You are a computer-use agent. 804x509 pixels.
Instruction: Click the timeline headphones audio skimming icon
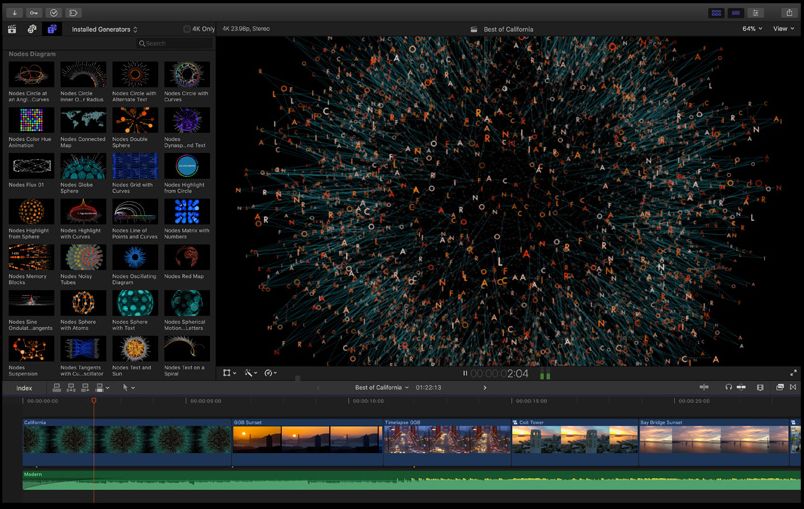point(729,387)
